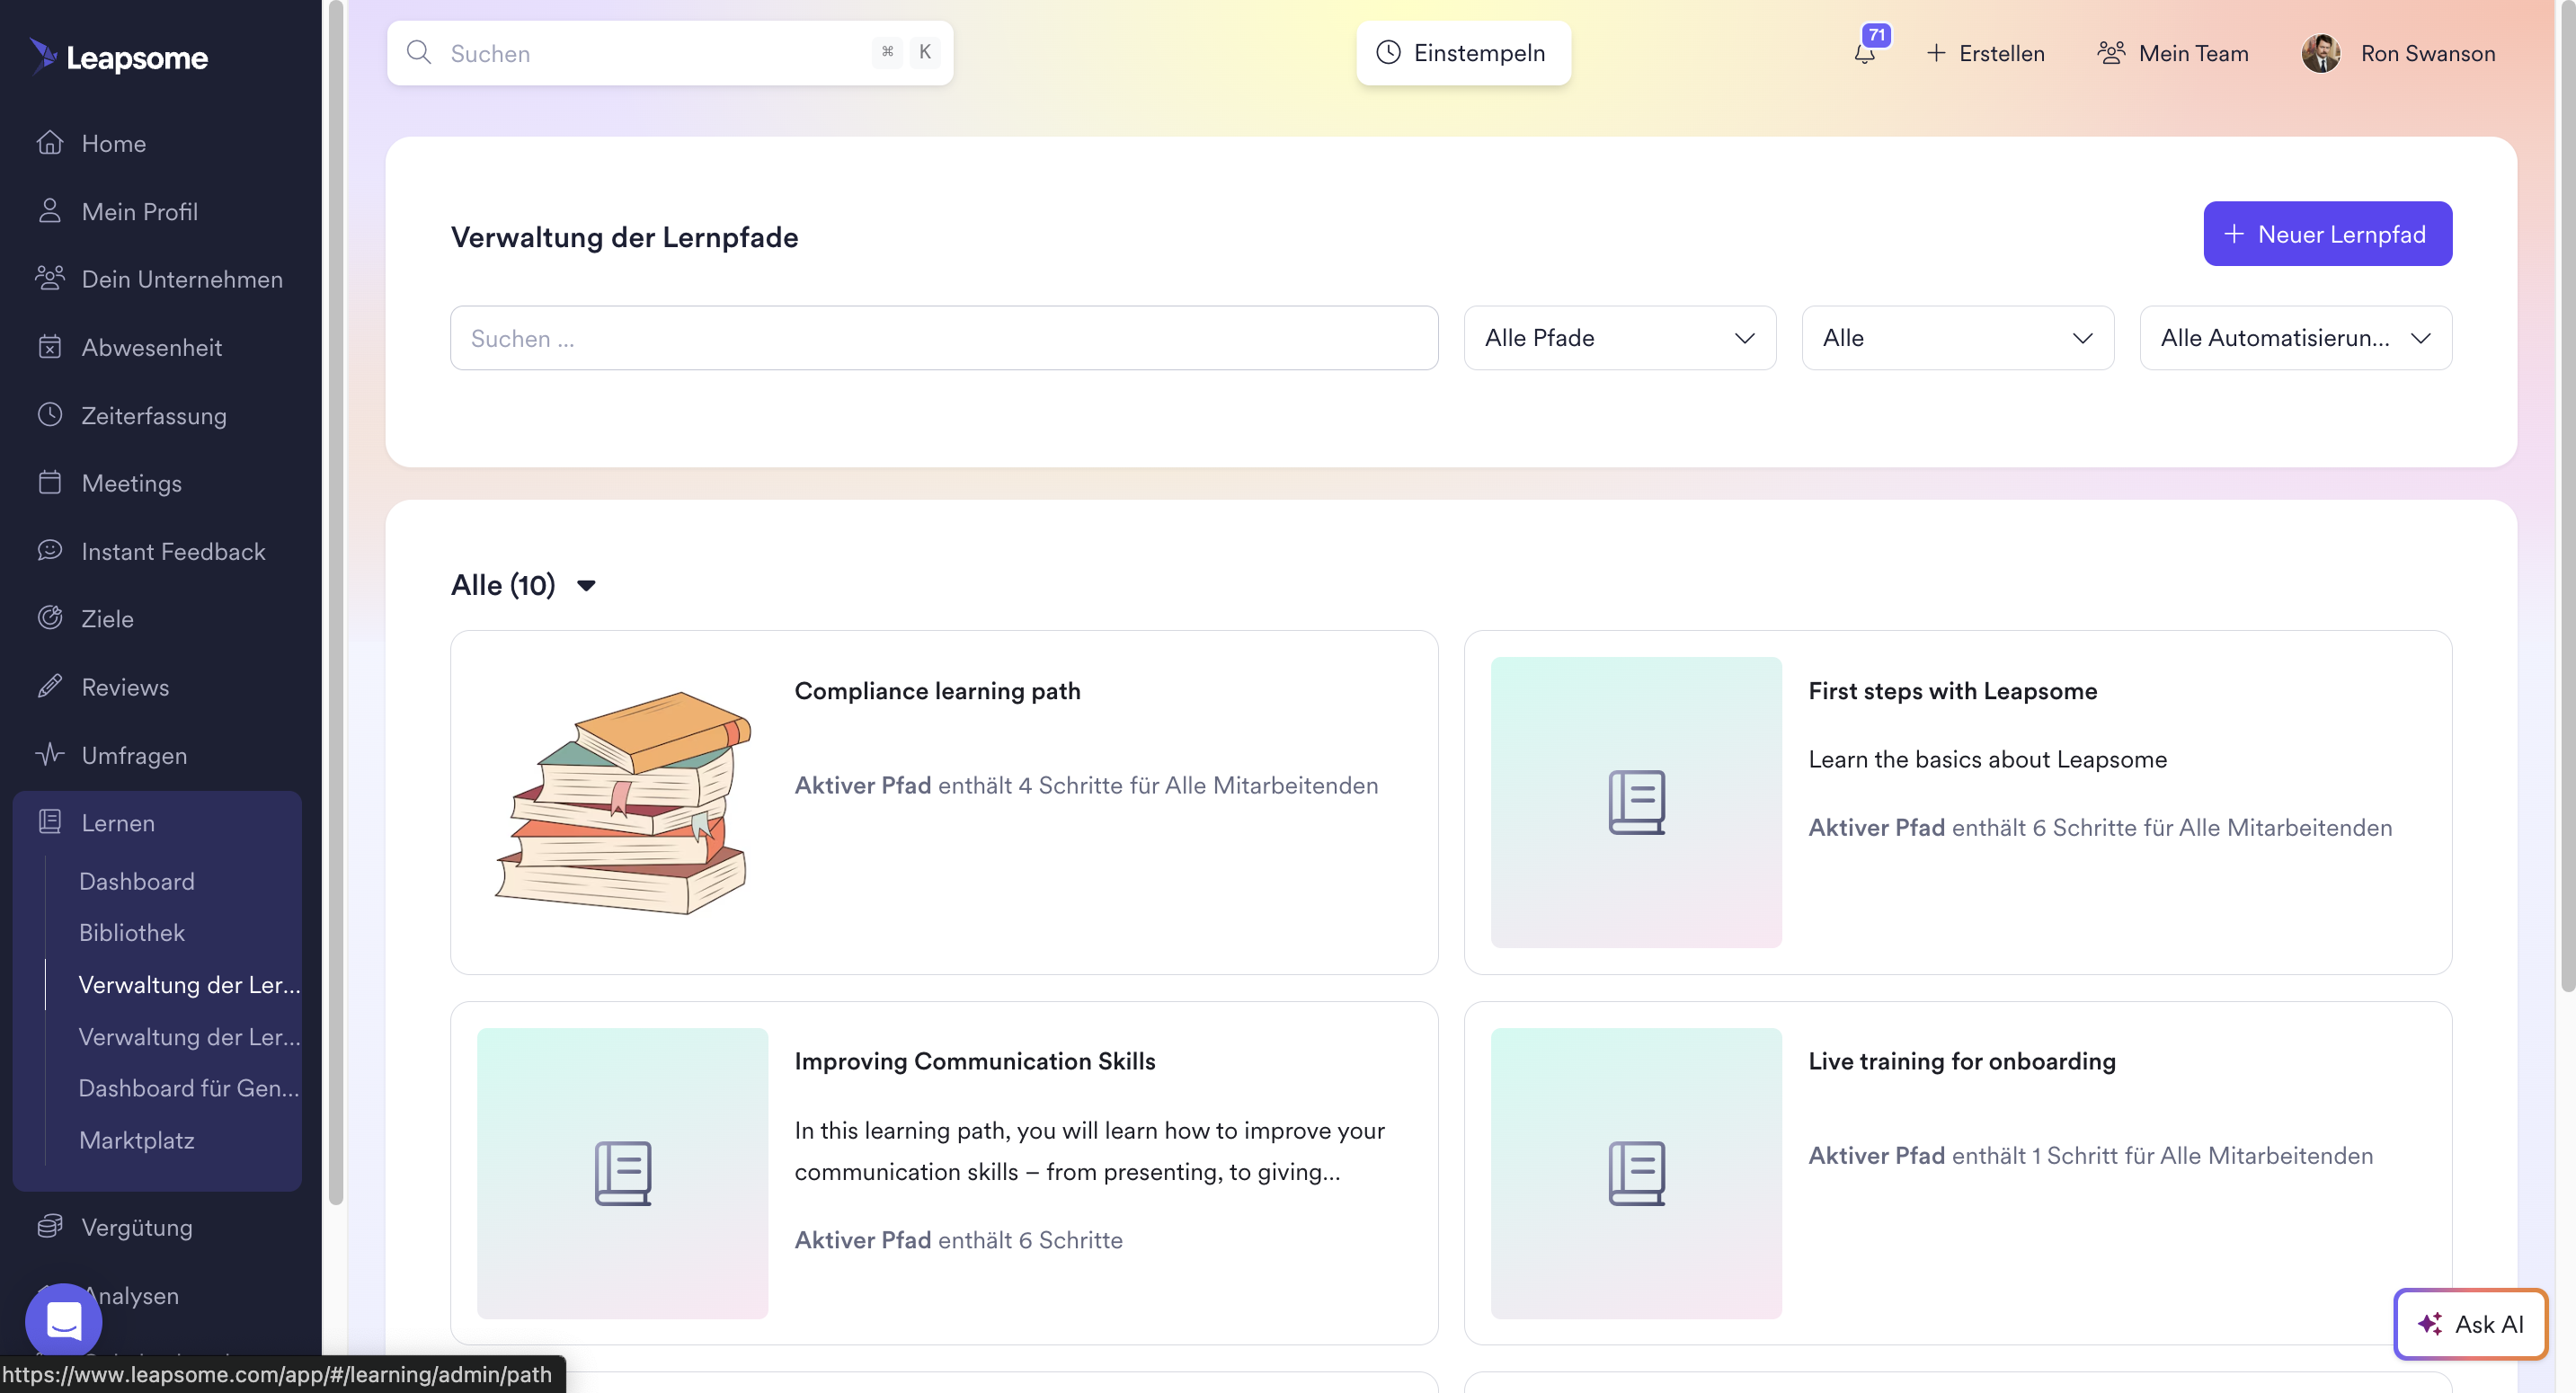Open the Alle Automatisierungen dropdown
Screen dimensions: 2576x1393
click(2296, 338)
